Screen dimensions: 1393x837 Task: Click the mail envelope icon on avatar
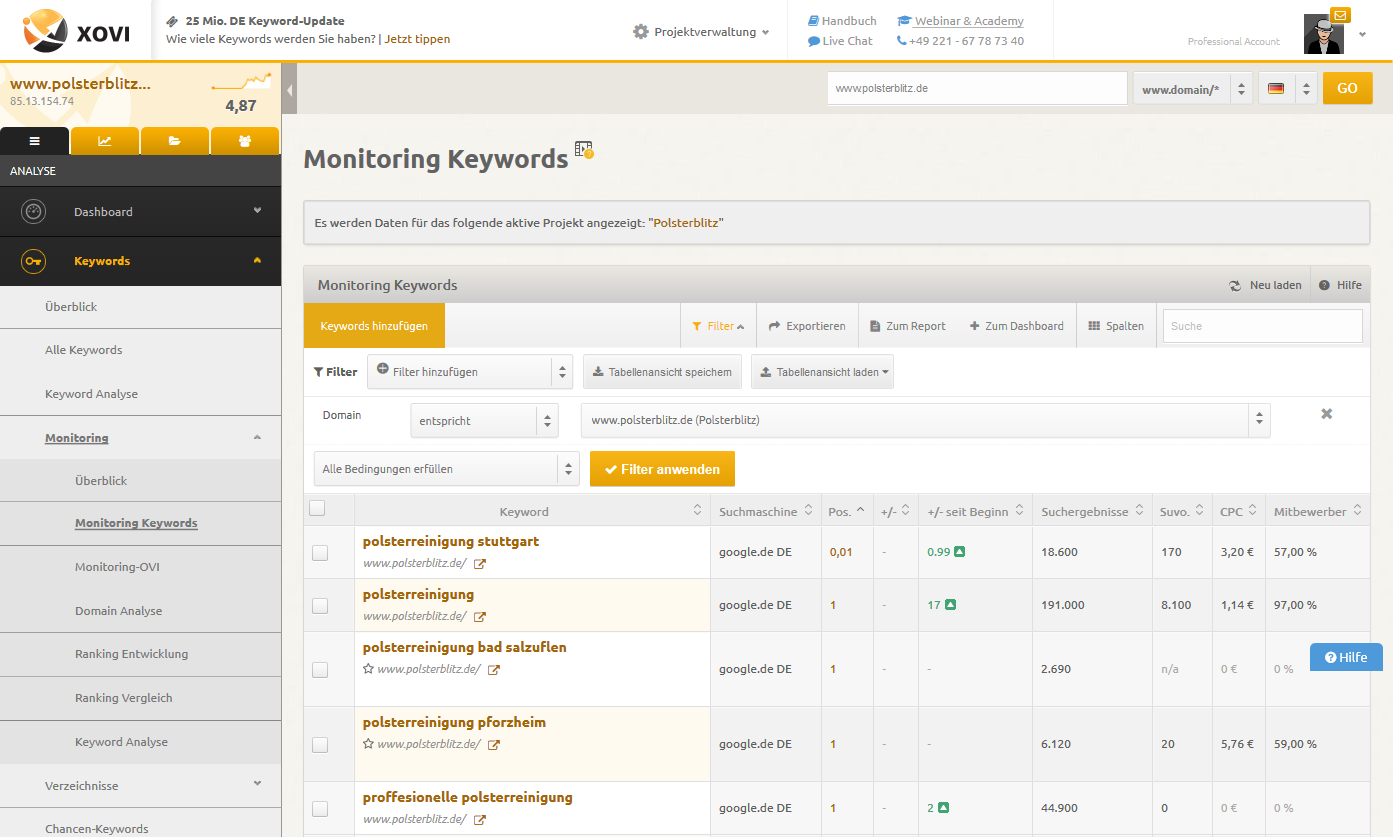[x=1341, y=15]
